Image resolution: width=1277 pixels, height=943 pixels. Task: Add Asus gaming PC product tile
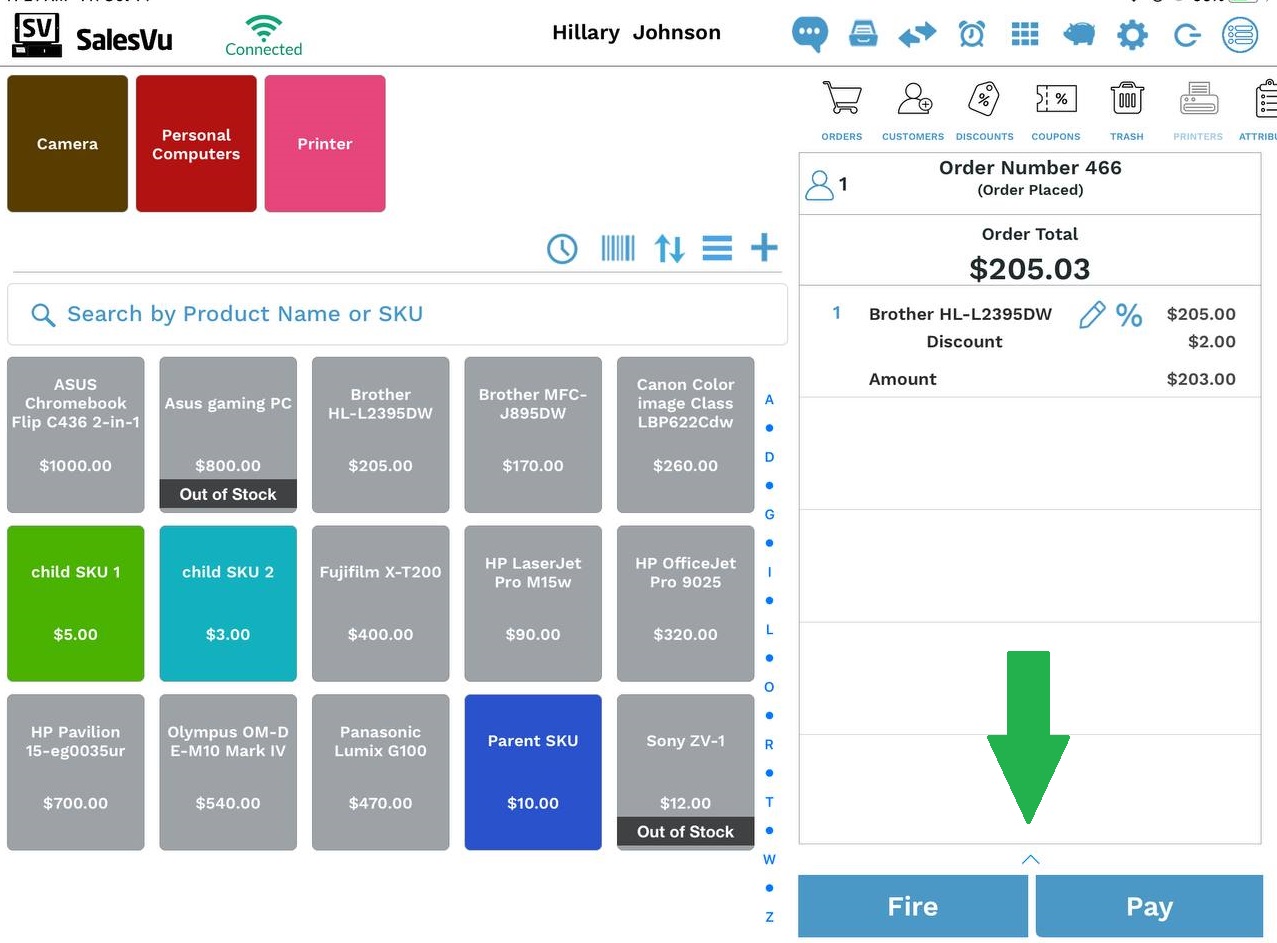228,435
